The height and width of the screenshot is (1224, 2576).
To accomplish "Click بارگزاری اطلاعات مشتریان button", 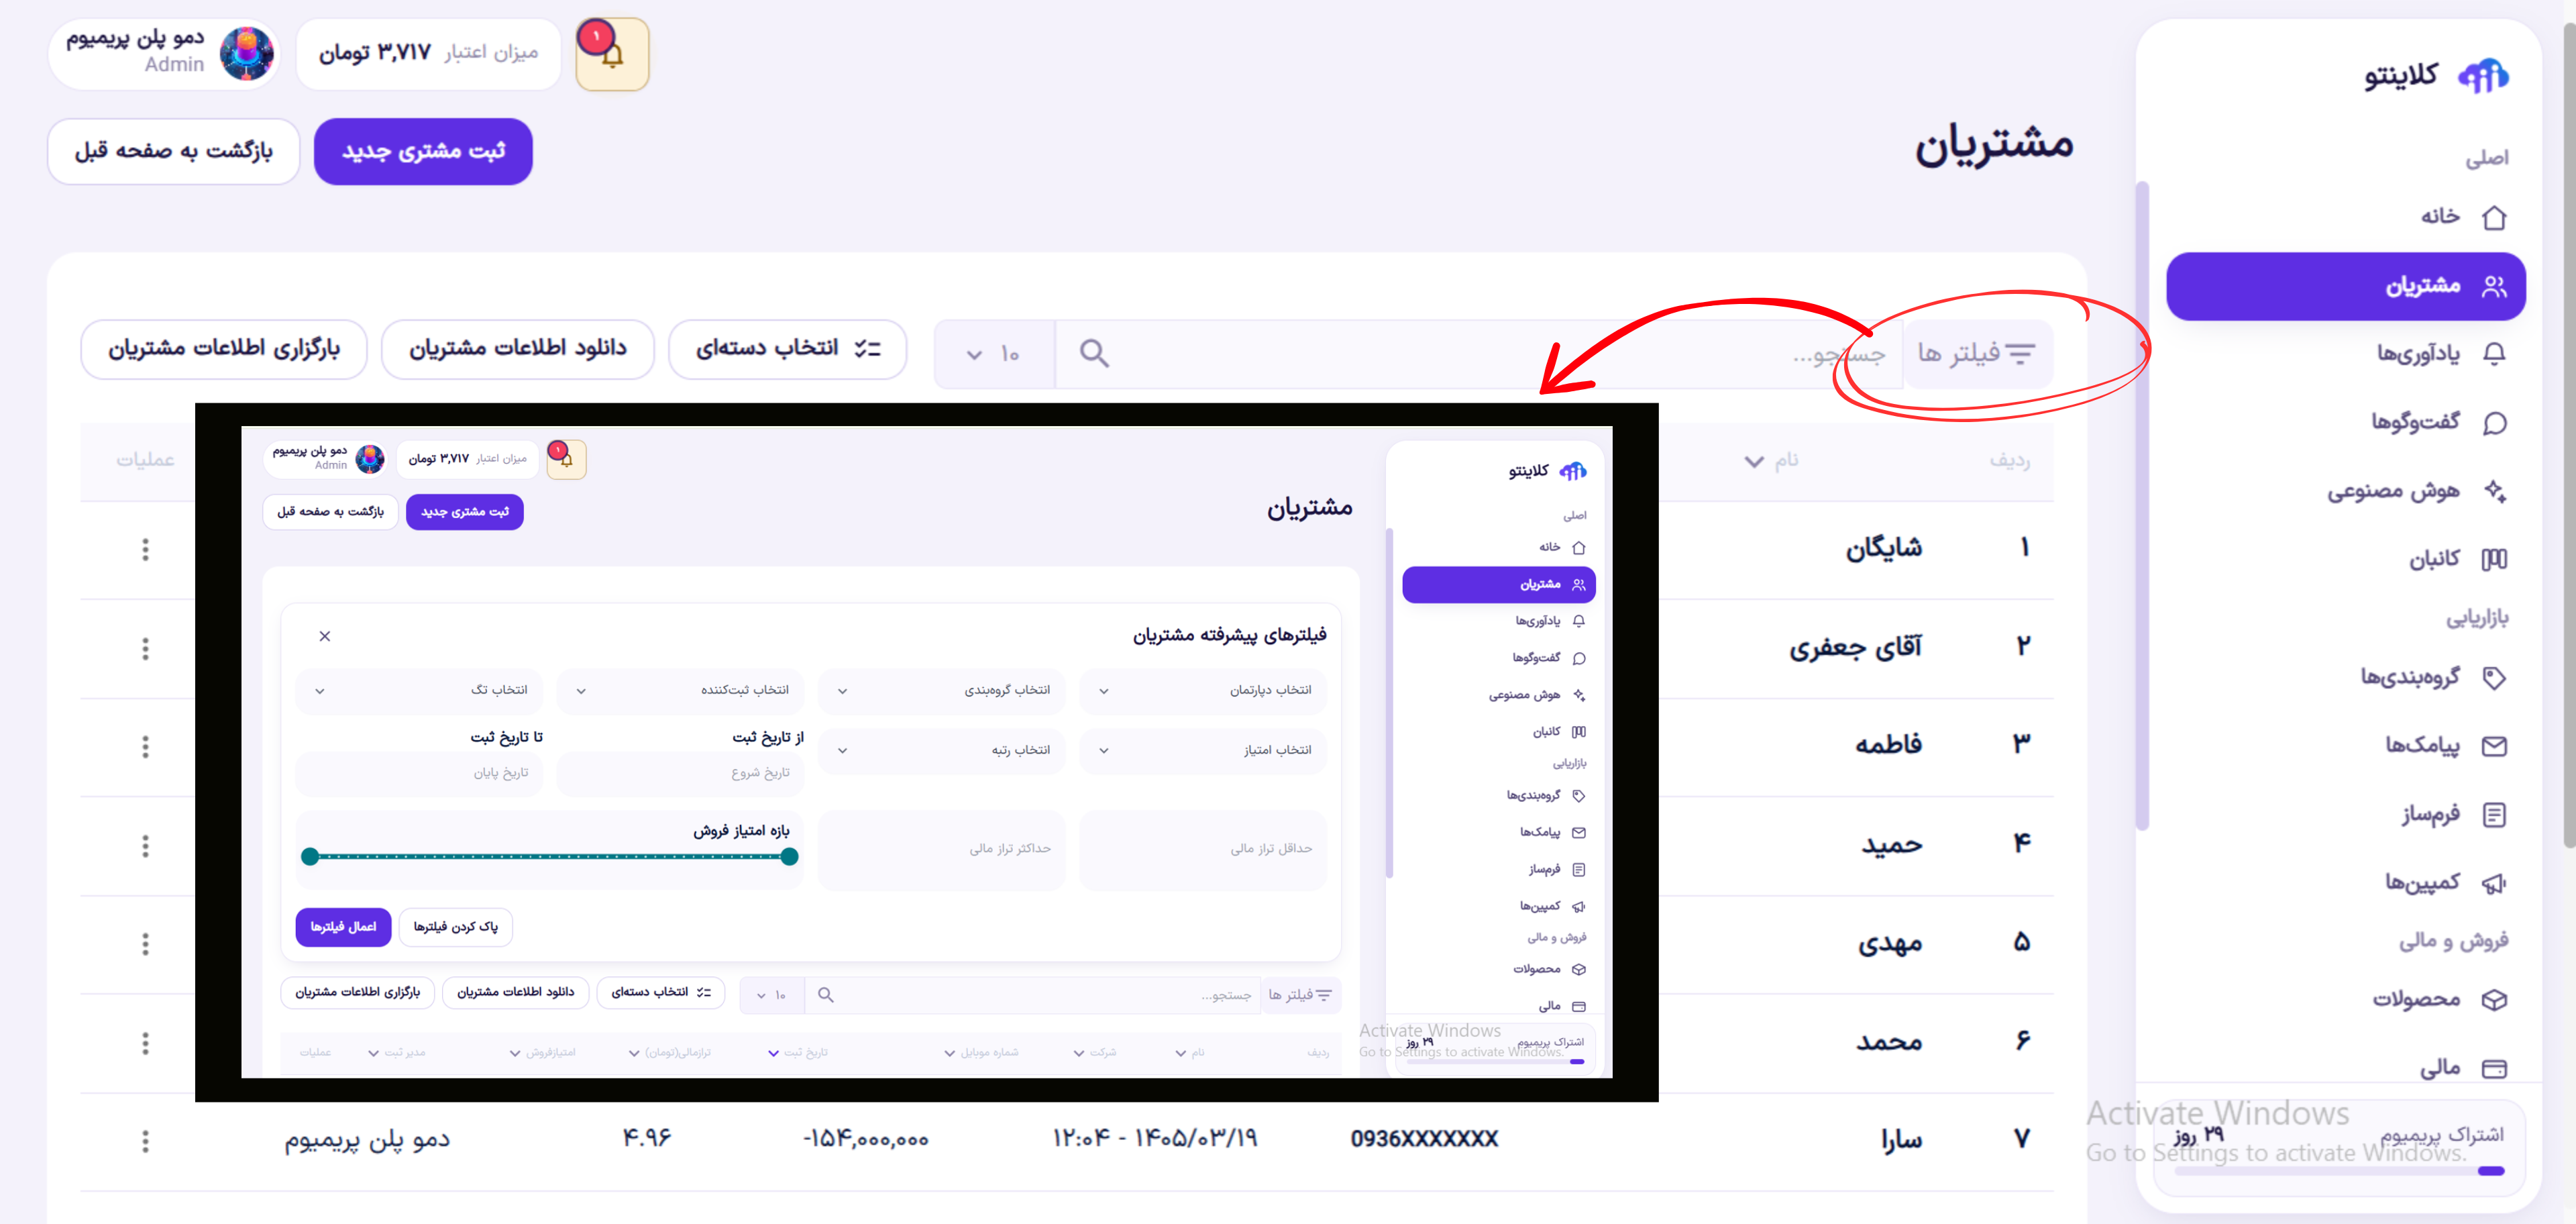I will tap(224, 349).
